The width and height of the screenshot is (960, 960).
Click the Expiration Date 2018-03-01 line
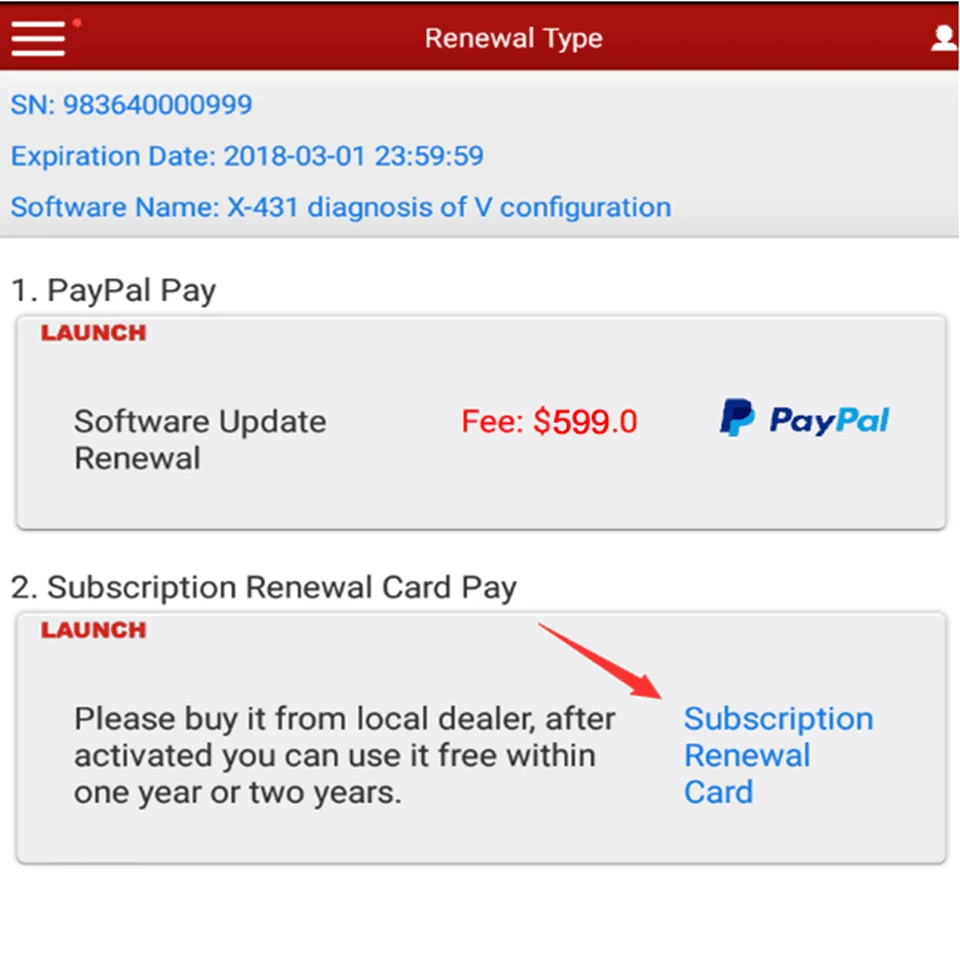[247, 156]
